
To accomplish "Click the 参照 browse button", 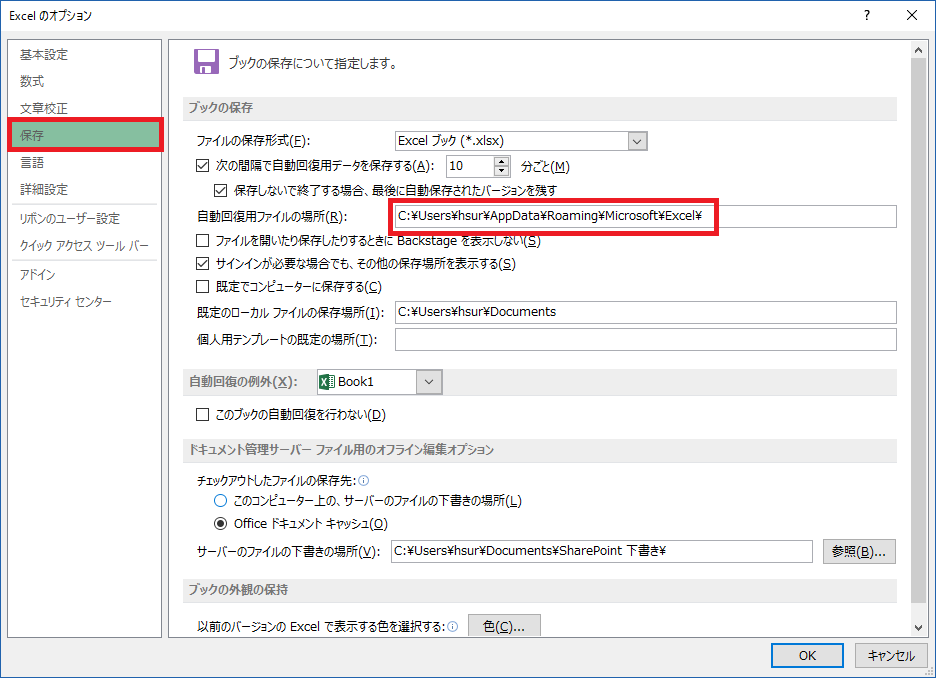I will click(x=858, y=551).
